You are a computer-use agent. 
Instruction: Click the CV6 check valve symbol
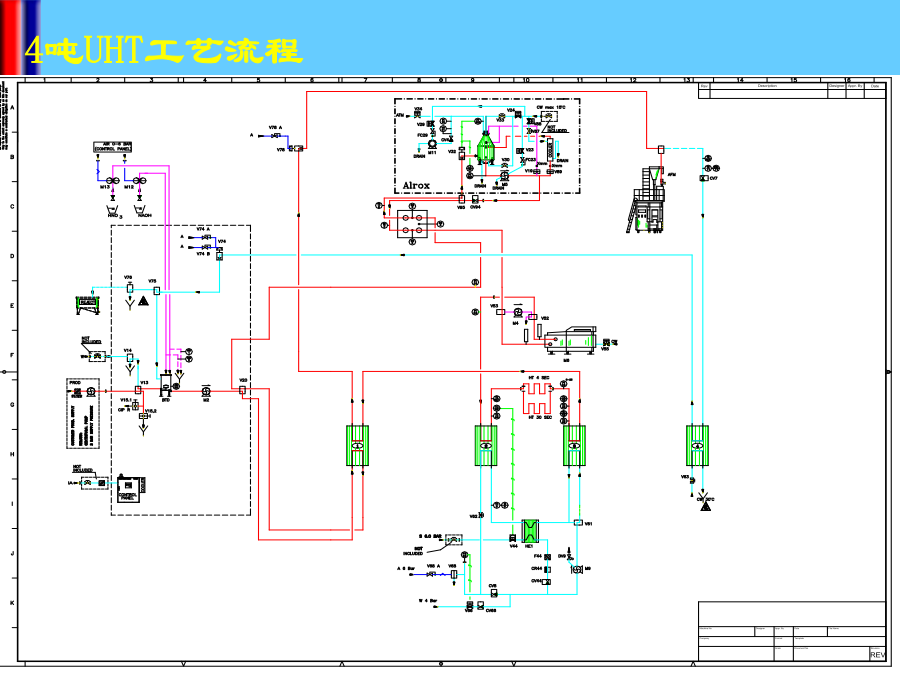pyautogui.click(x=494, y=593)
